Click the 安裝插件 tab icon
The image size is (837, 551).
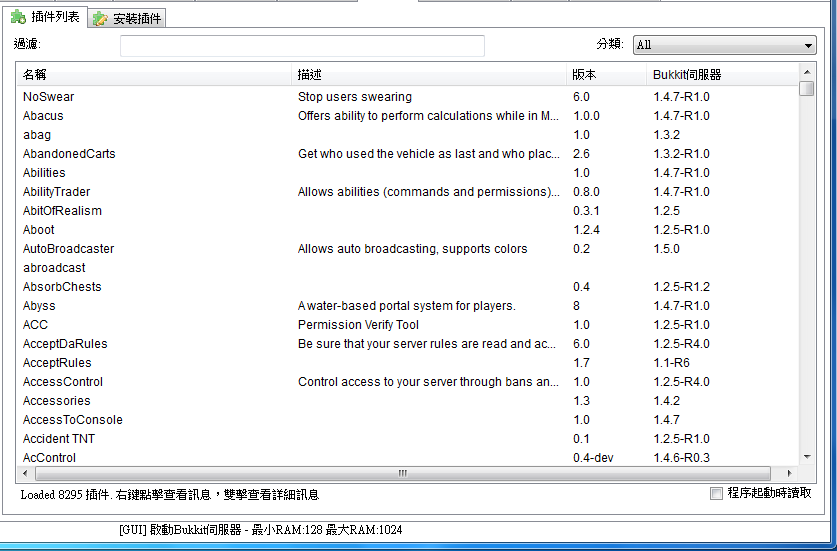pyautogui.click(x=100, y=19)
